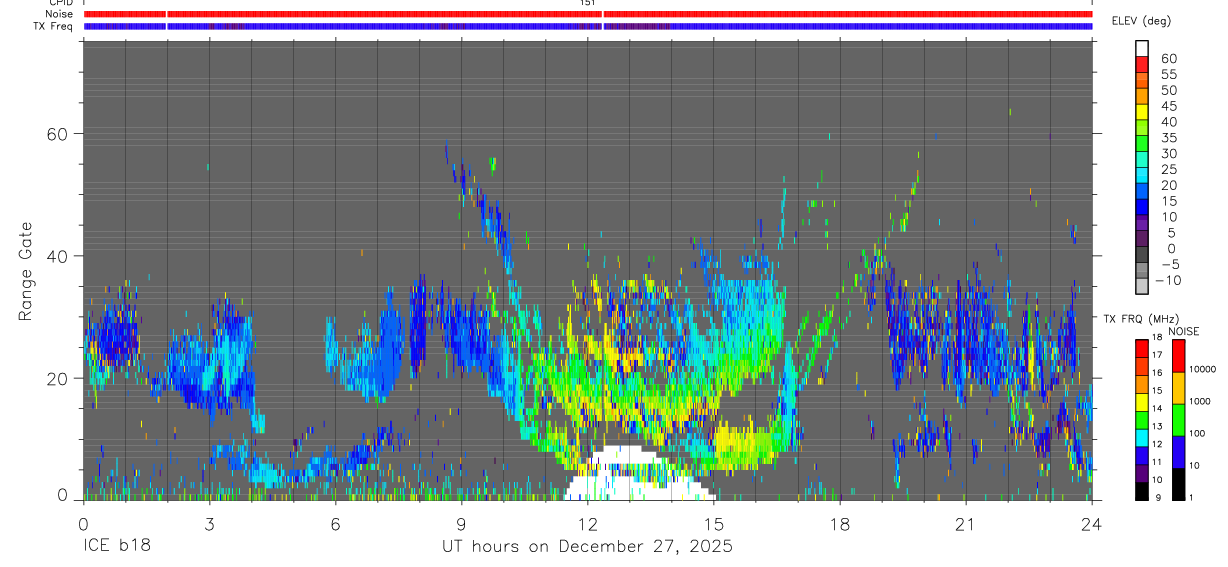Viewport: 1228px width, 567px height.
Task: Click the red top segment of TX FRQ colorbar
Action: tap(1142, 348)
